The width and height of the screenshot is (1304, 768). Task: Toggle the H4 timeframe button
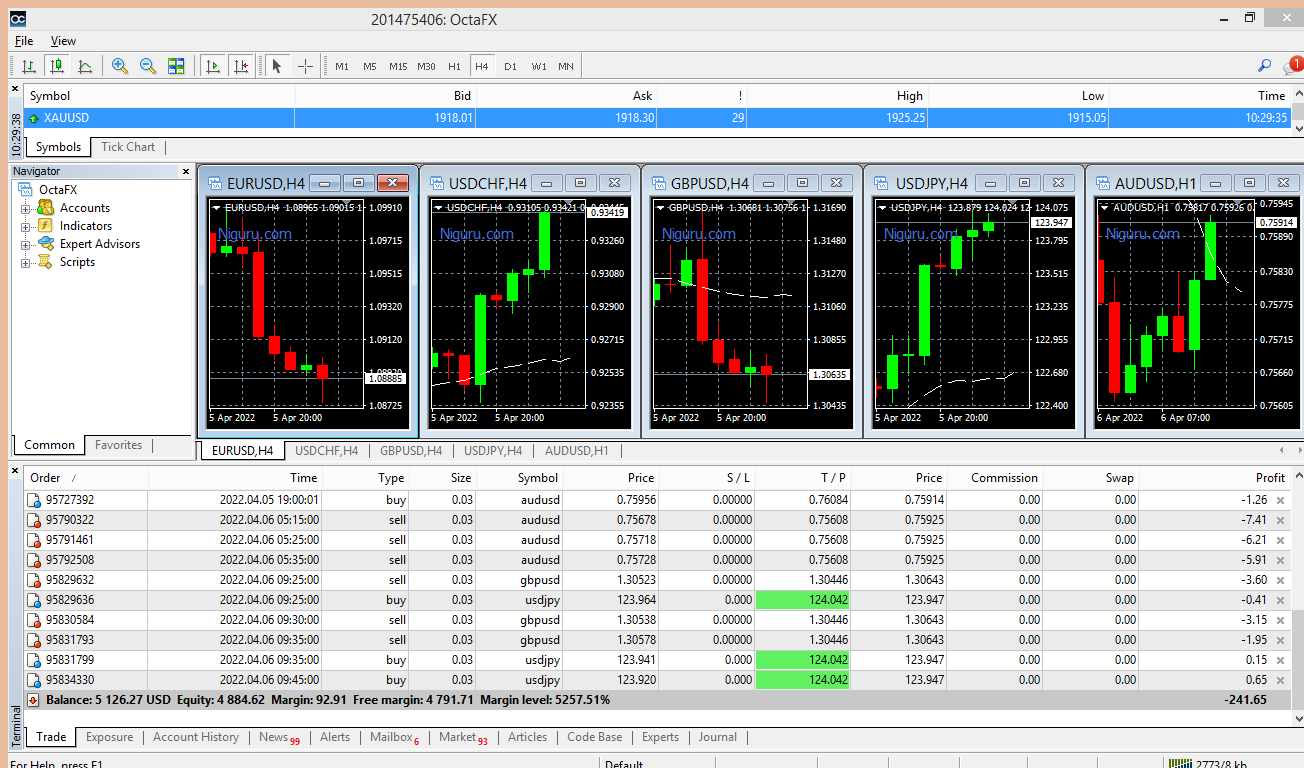click(x=482, y=66)
